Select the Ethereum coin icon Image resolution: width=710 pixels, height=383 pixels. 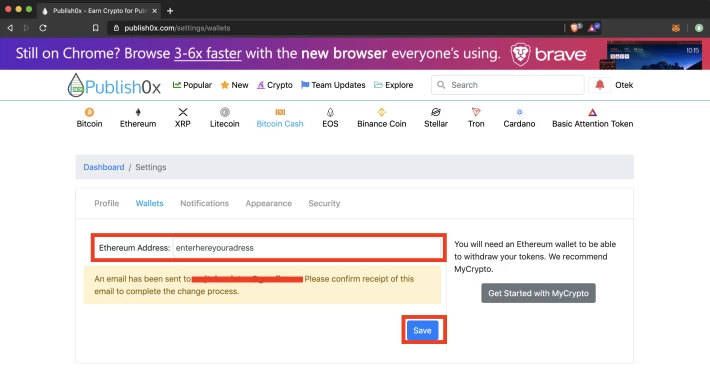[x=138, y=112]
